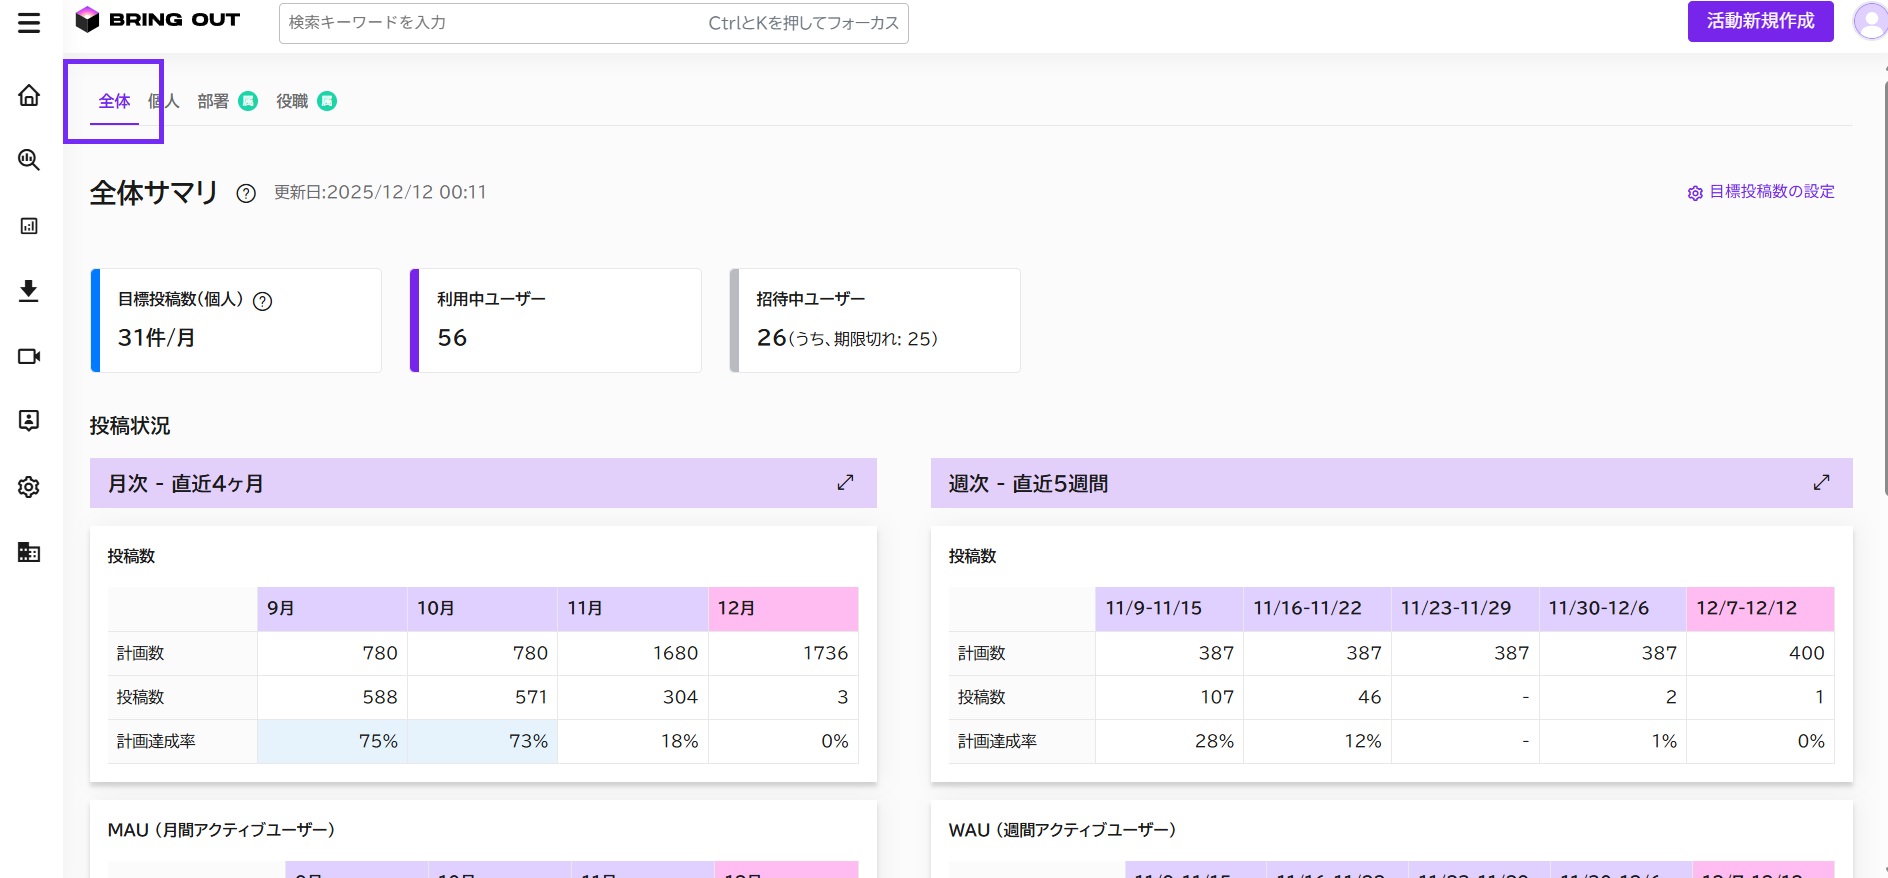Viewport: 1888px width, 878px height.
Task: Click the 更新日 timestamp text
Action: click(x=380, y=192)
